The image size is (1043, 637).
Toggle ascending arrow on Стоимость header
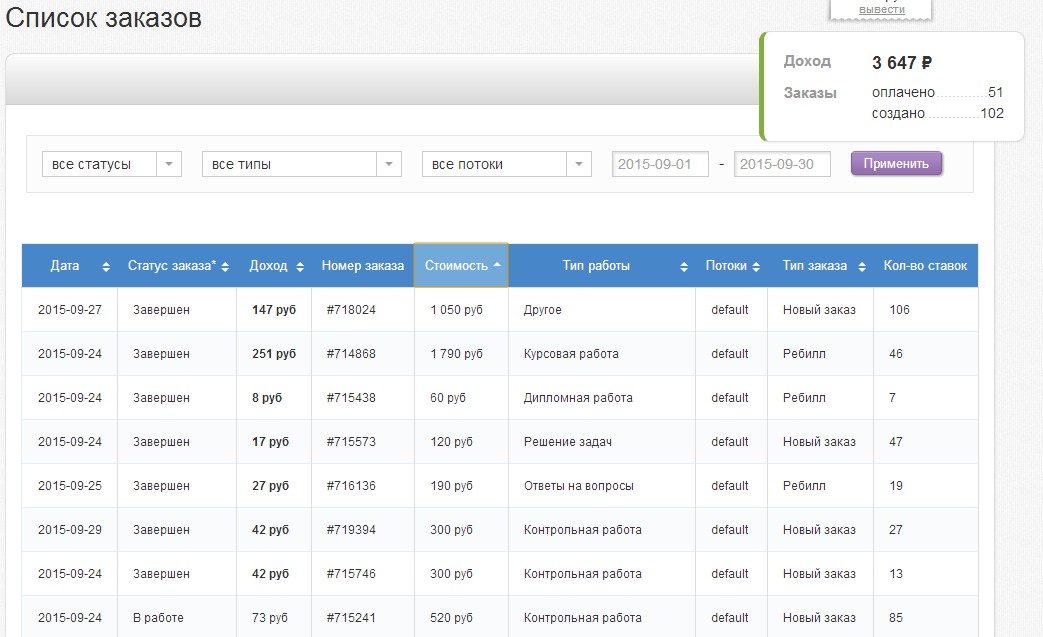497,265
